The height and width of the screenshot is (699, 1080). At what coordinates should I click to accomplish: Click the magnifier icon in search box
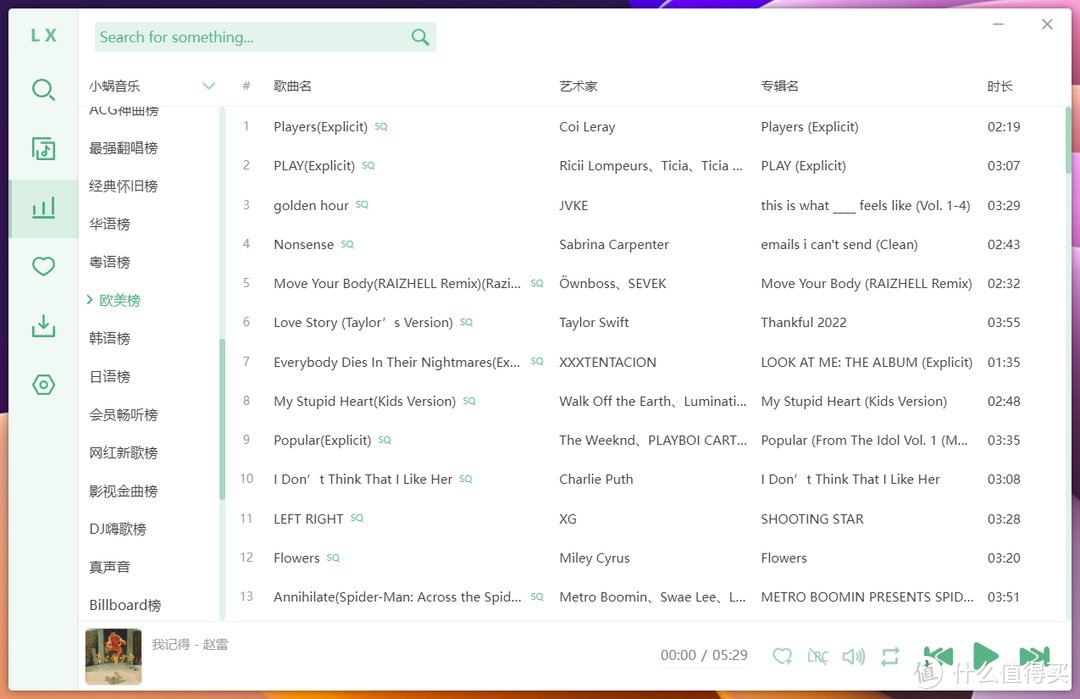click(x=420, y=38)
